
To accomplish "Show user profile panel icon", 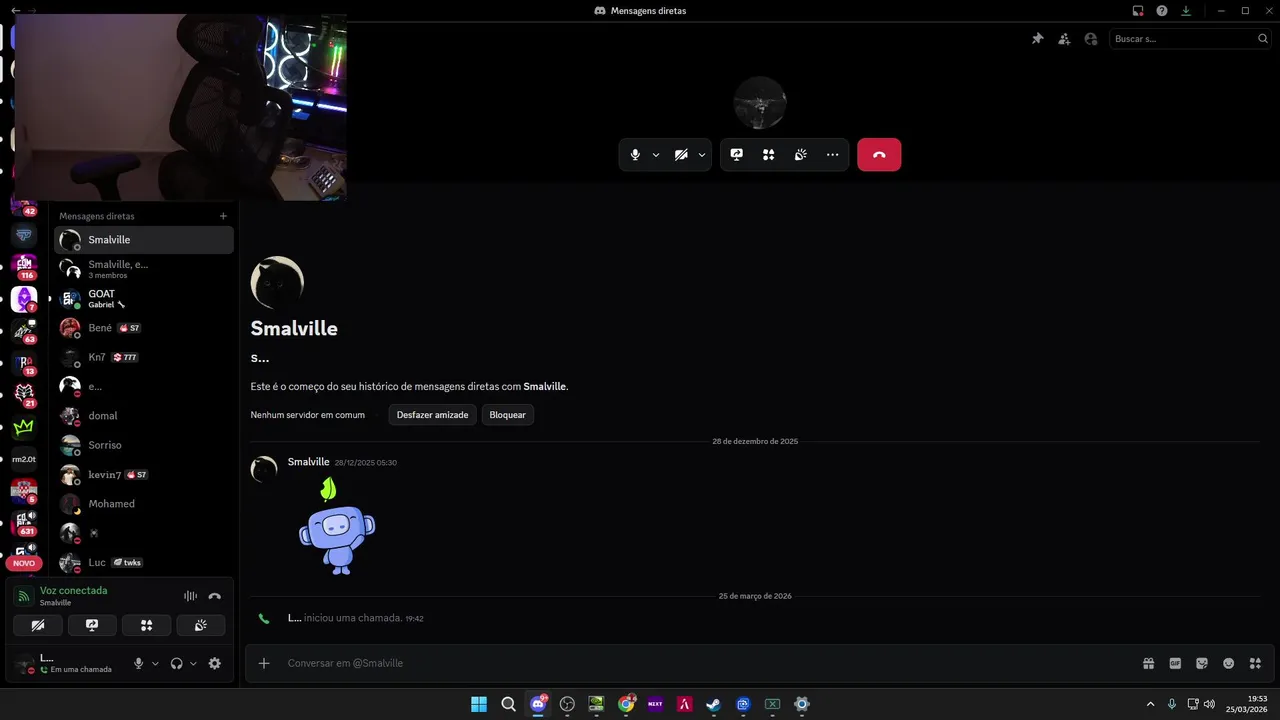I will click(1091, 39).
